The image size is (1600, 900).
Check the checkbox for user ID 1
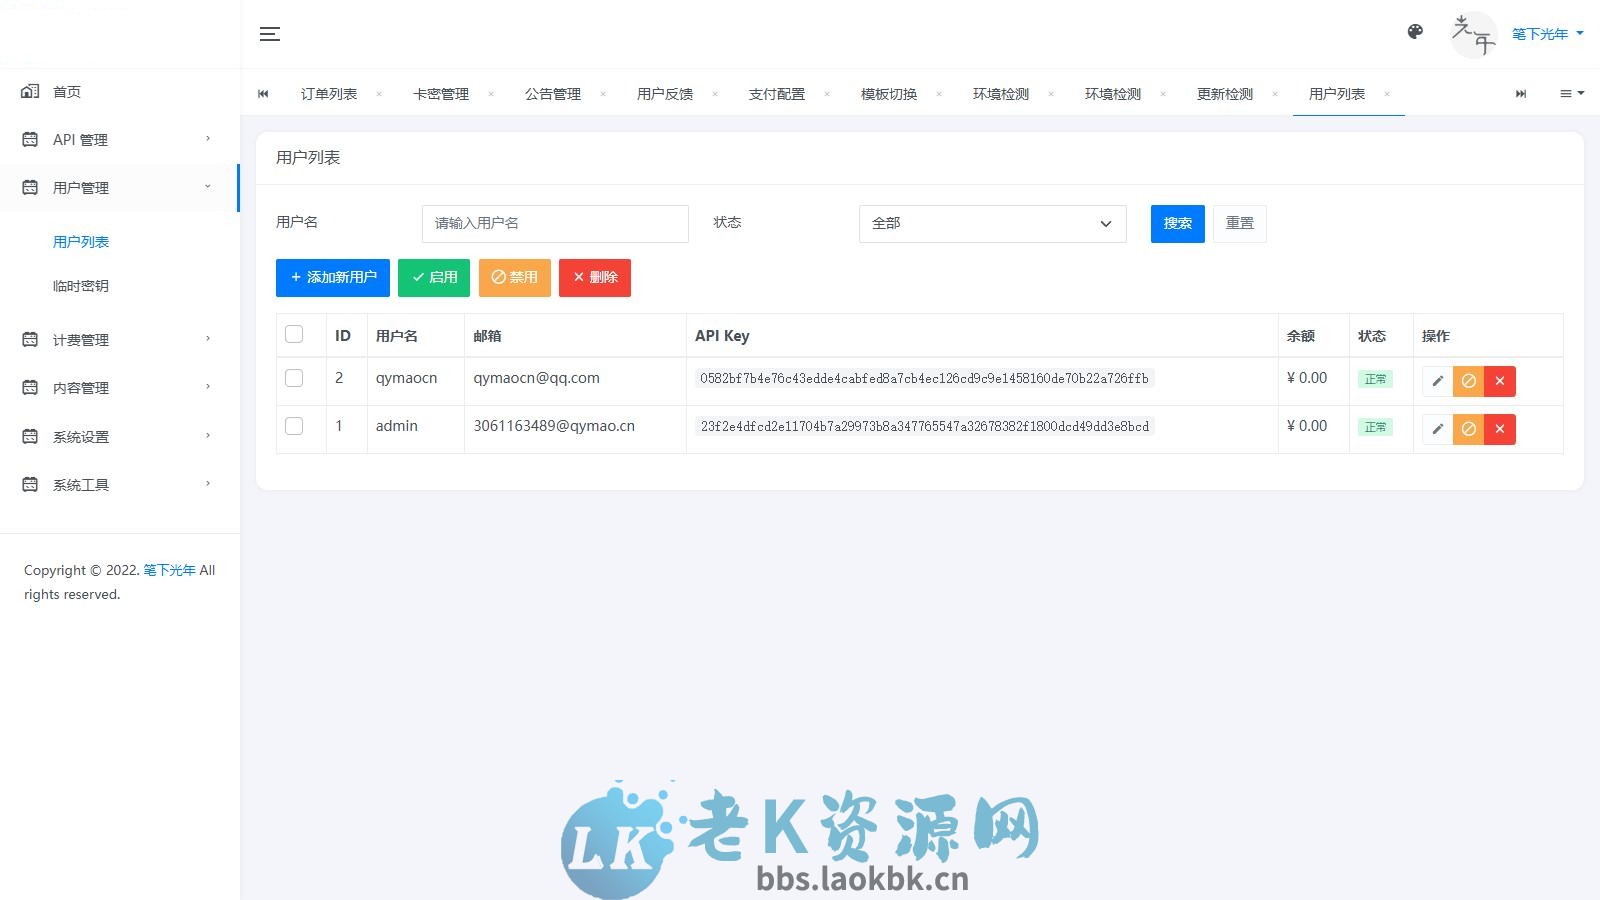pos(294,427)
